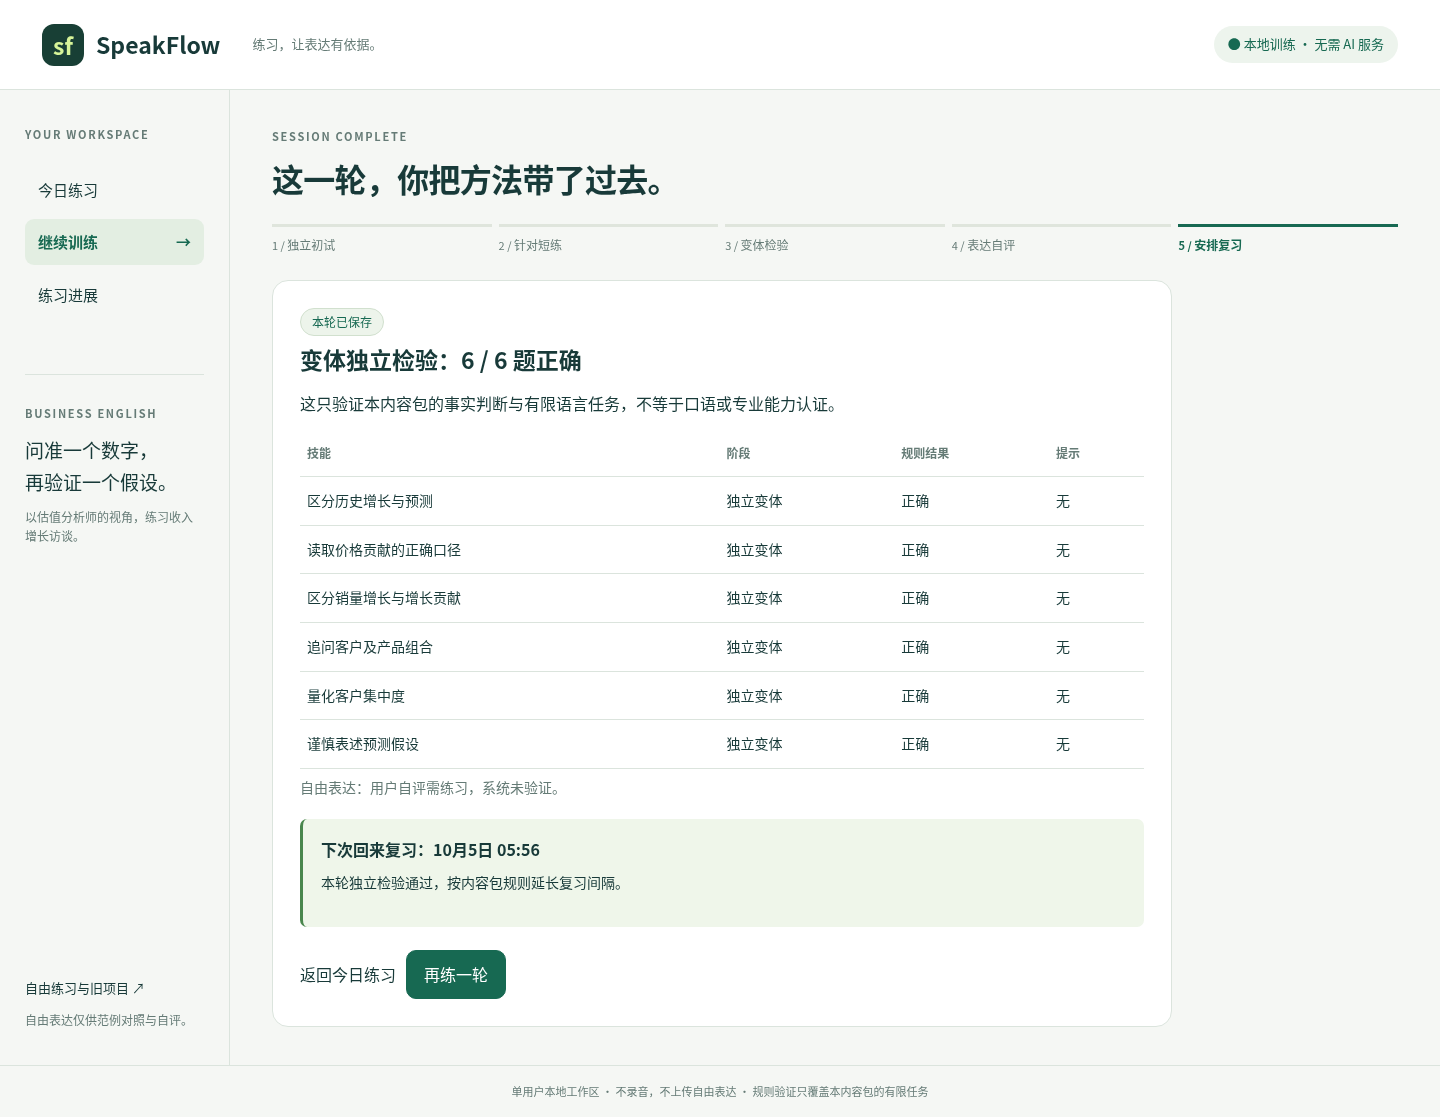Screen dimensions: 1440x1117
Task: Click the BUSINESS ENGLISH section label
Action: coord(91,414)
